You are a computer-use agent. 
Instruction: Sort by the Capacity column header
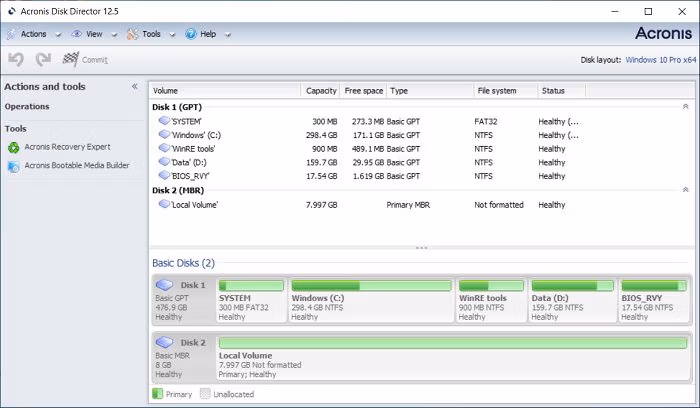coord(321,91)
